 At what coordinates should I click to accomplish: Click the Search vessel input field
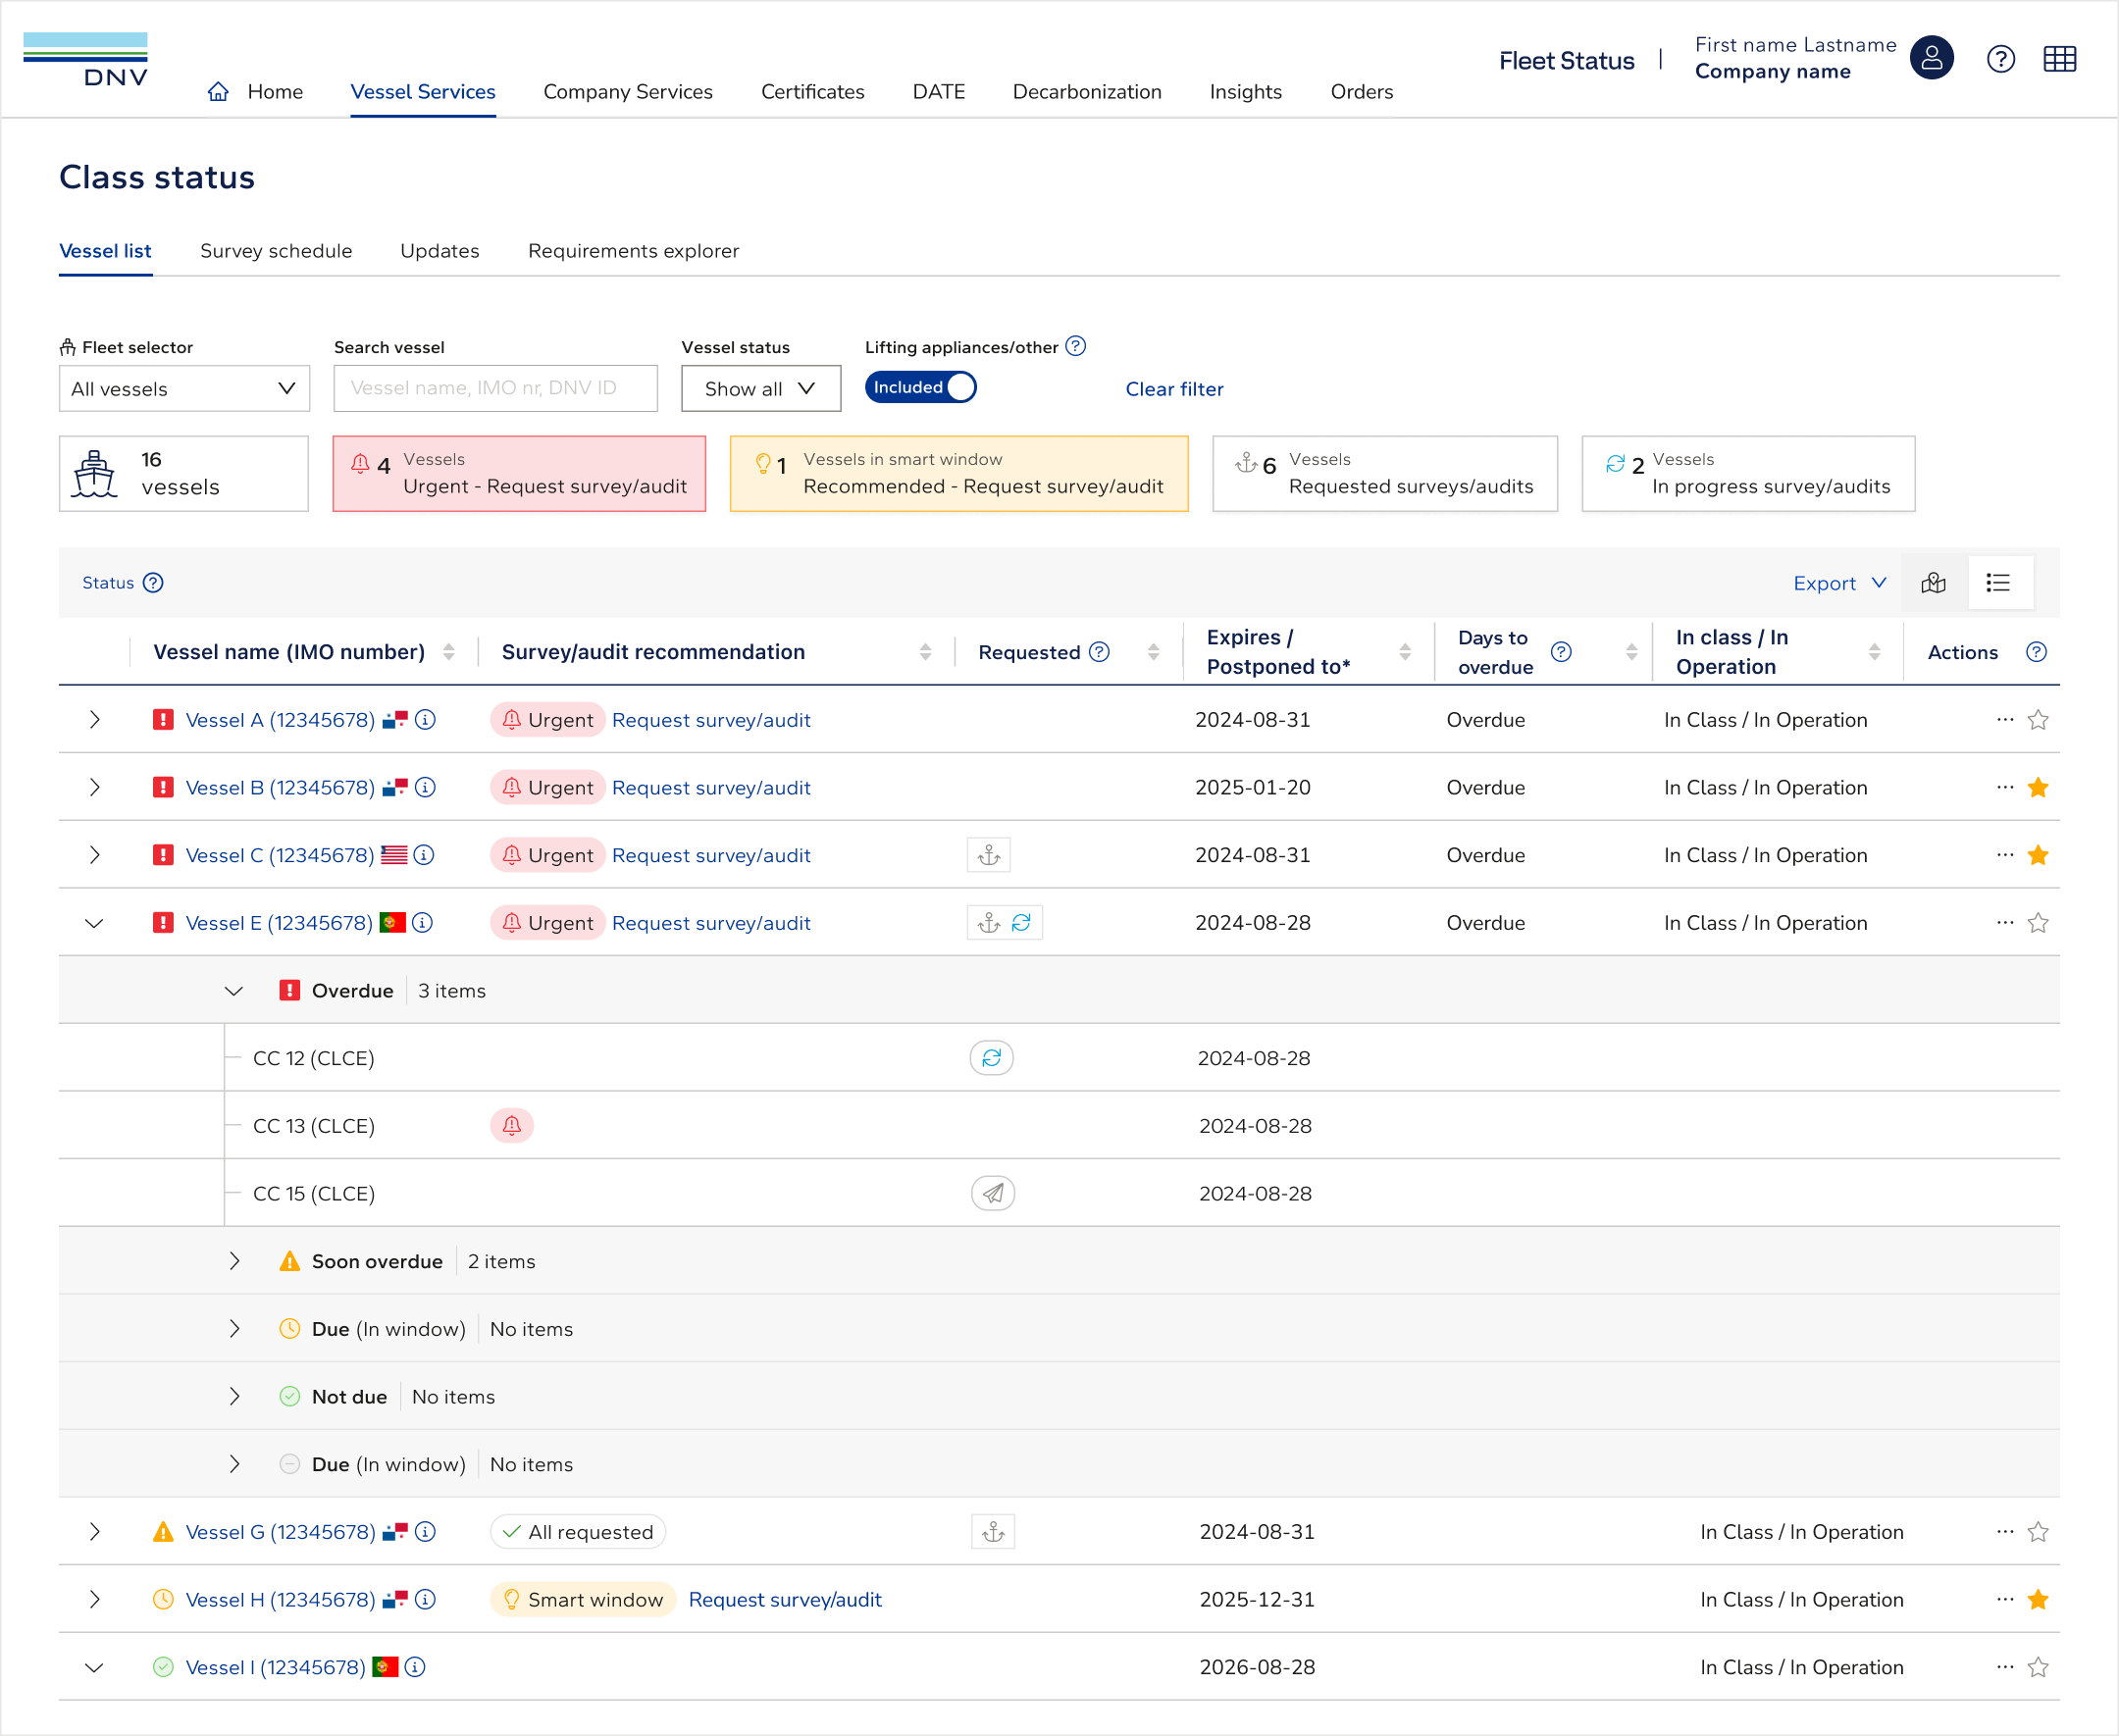pyautogui.click(x=495, y=389)
